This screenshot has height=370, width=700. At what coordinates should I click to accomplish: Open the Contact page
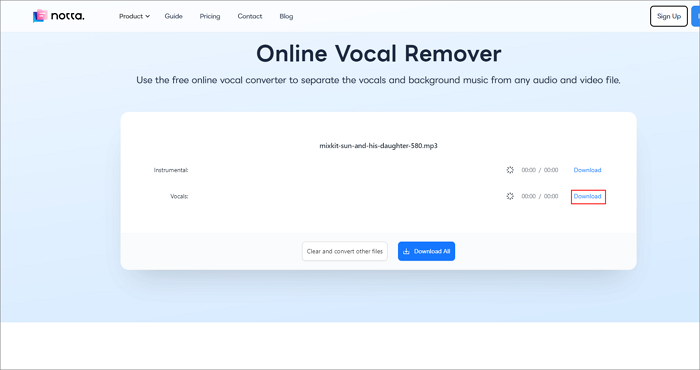(x=250, y=16)
